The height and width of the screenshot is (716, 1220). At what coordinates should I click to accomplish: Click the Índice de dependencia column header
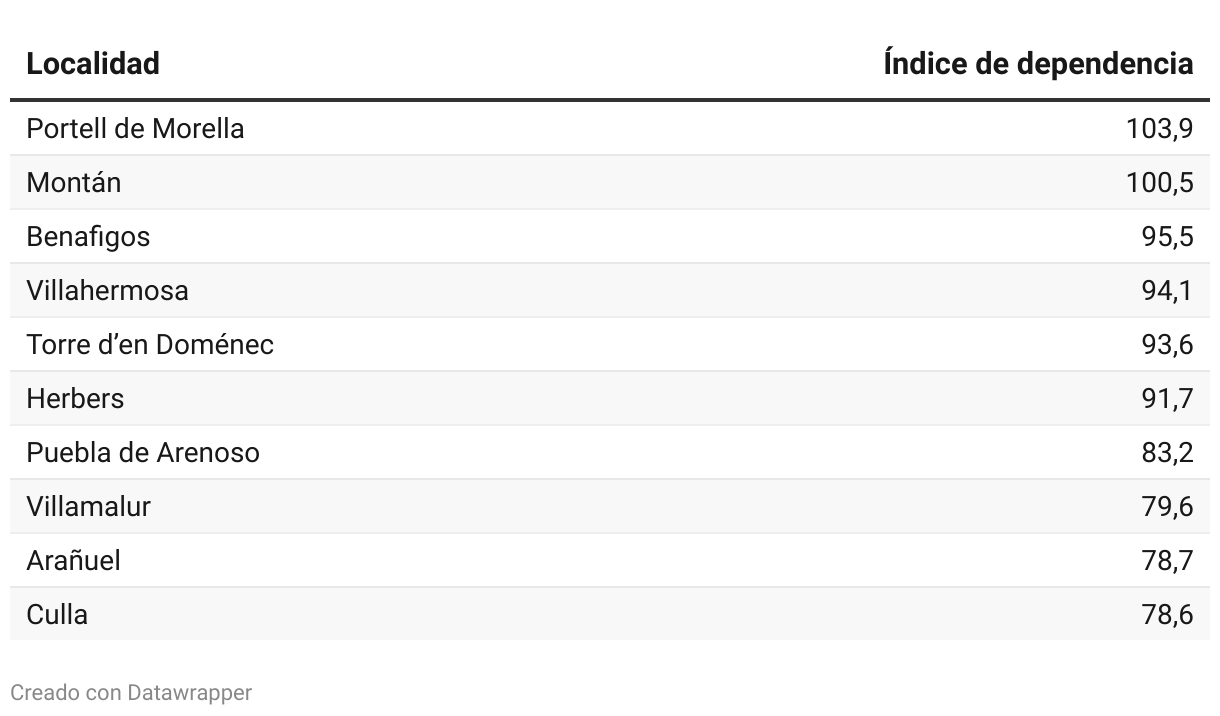pos(1038,64)
